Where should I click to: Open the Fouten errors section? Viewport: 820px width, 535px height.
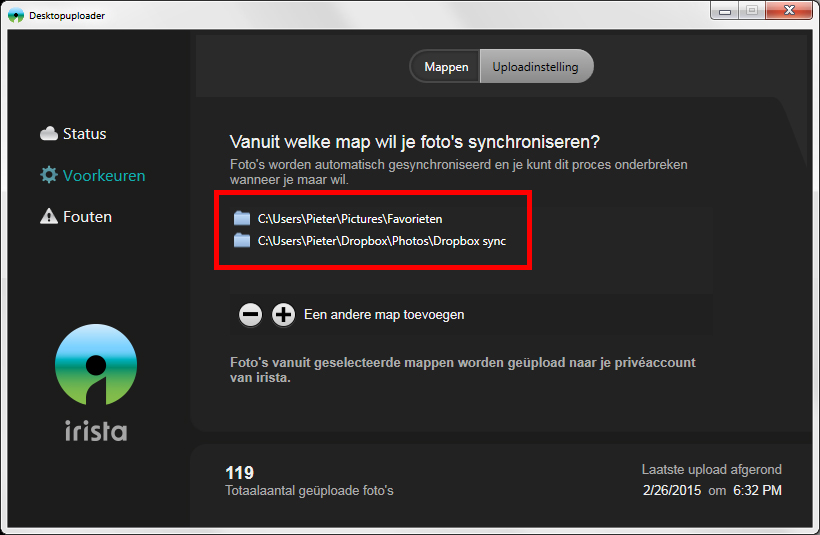pos(76,217)
